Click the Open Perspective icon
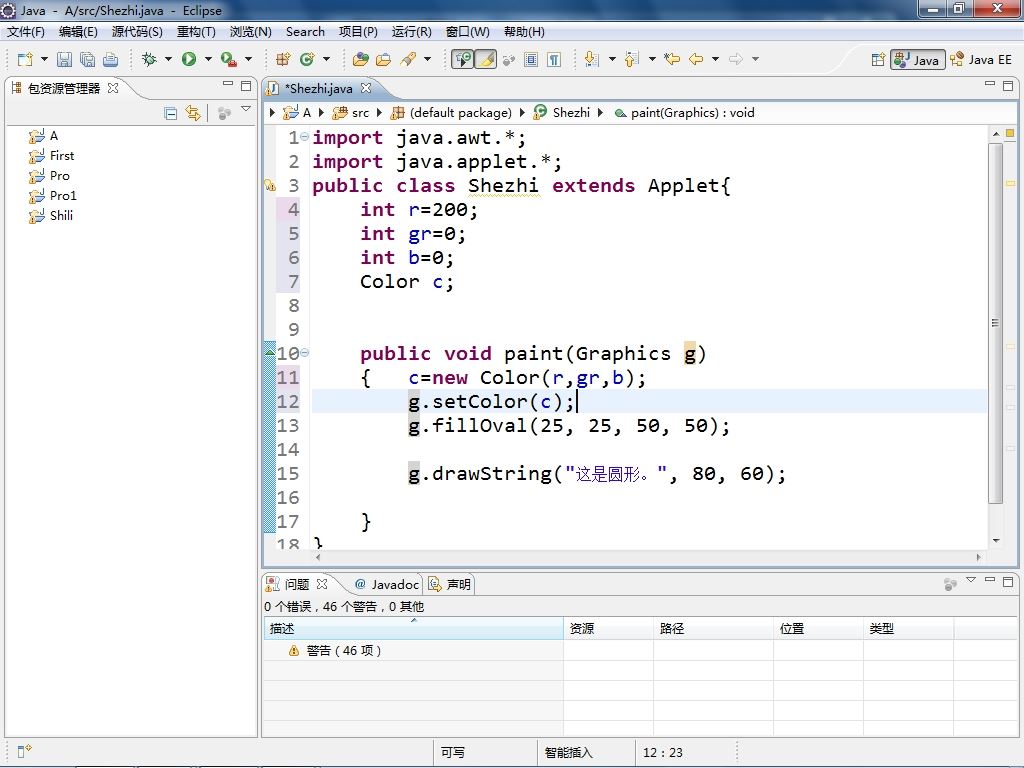Image resolution: width=1024 pixels, height=768 pixels. 878,60
